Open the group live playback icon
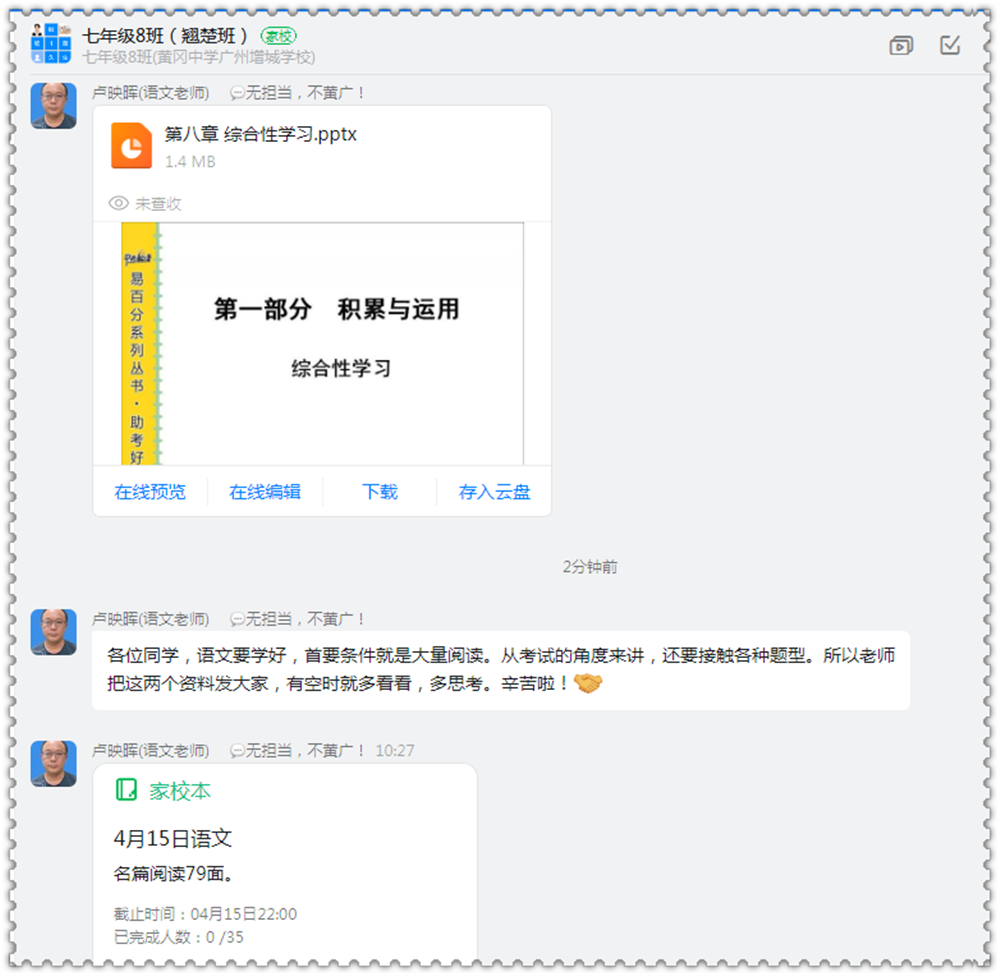The width and height of the screenshot is (1000, 976). tap(901, 46)
